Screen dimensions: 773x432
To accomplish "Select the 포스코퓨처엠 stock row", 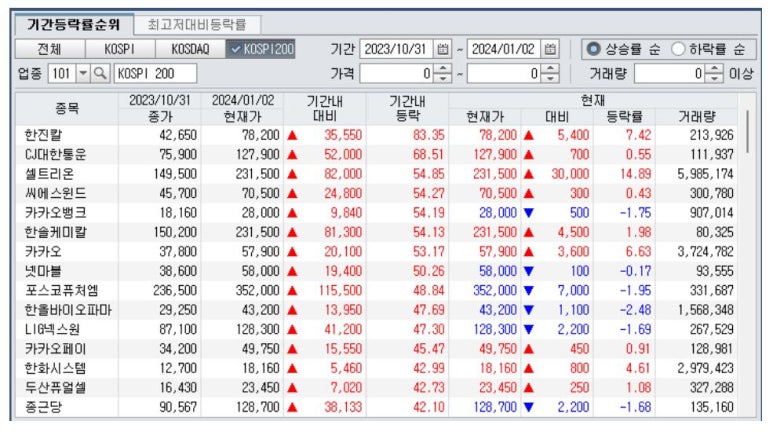I will tap(377, 290).
